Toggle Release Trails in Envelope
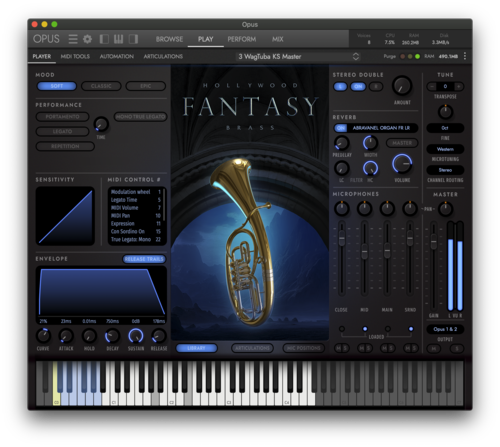Viewport: 500px width, 447px height. [144, 259]
